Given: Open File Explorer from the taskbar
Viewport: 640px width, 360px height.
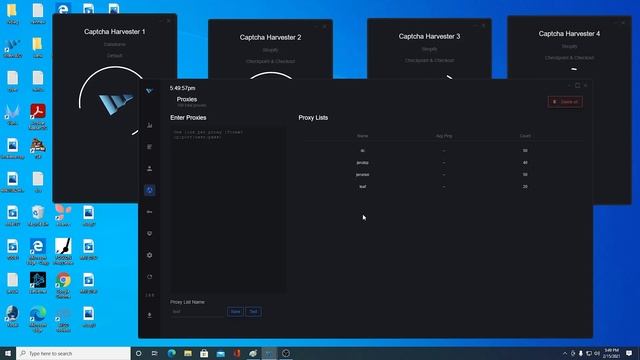Looking at the screenshot, I should click(188, 353).
